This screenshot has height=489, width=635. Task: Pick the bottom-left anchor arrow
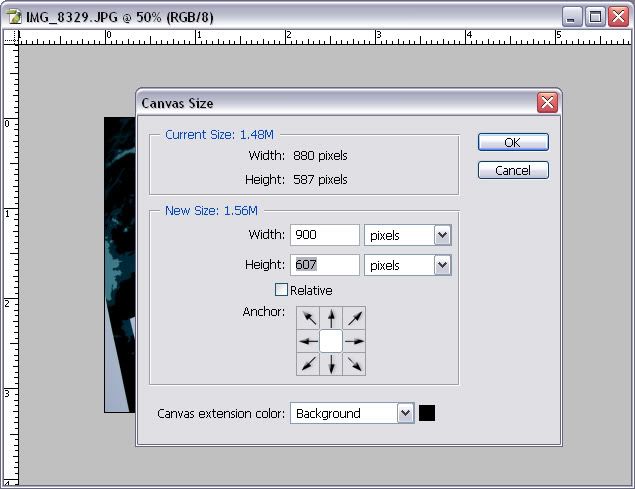308,364
